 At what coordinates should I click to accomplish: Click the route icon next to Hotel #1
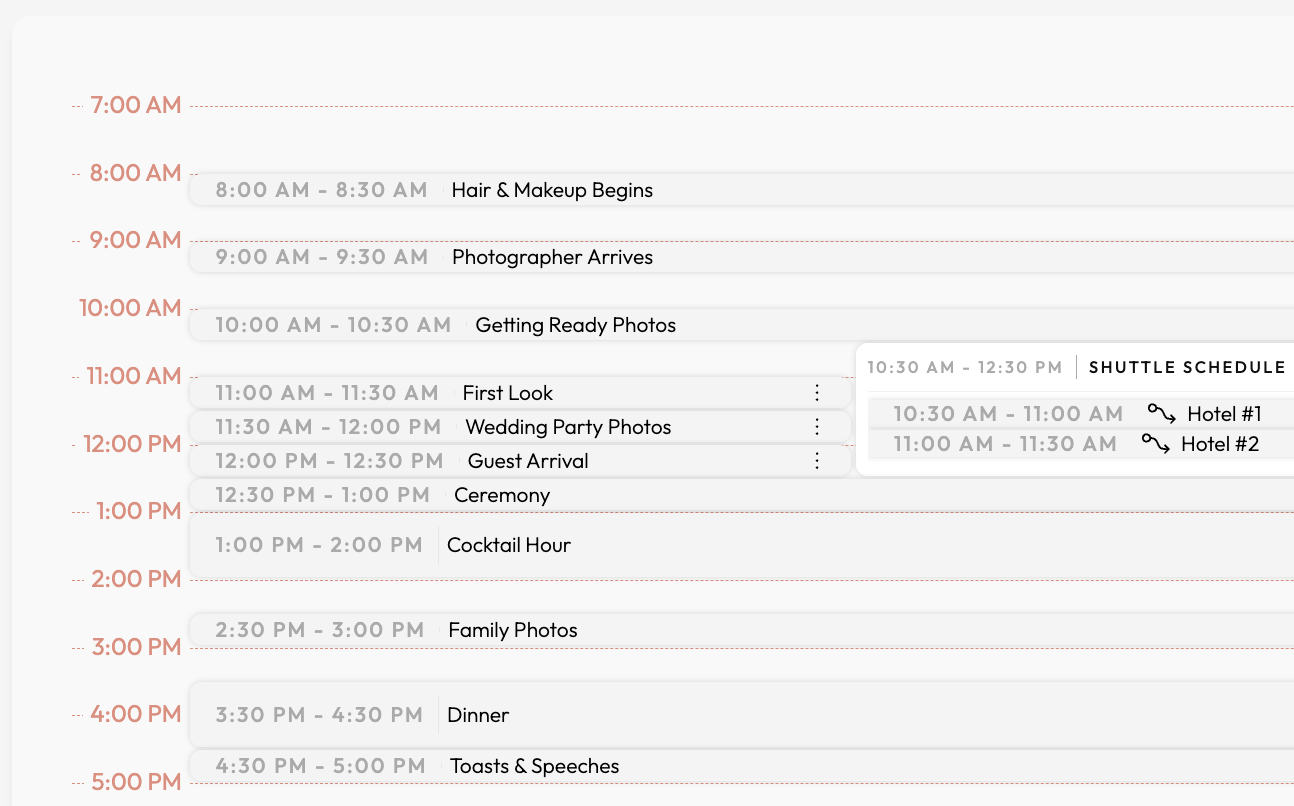coord(1161,413)
